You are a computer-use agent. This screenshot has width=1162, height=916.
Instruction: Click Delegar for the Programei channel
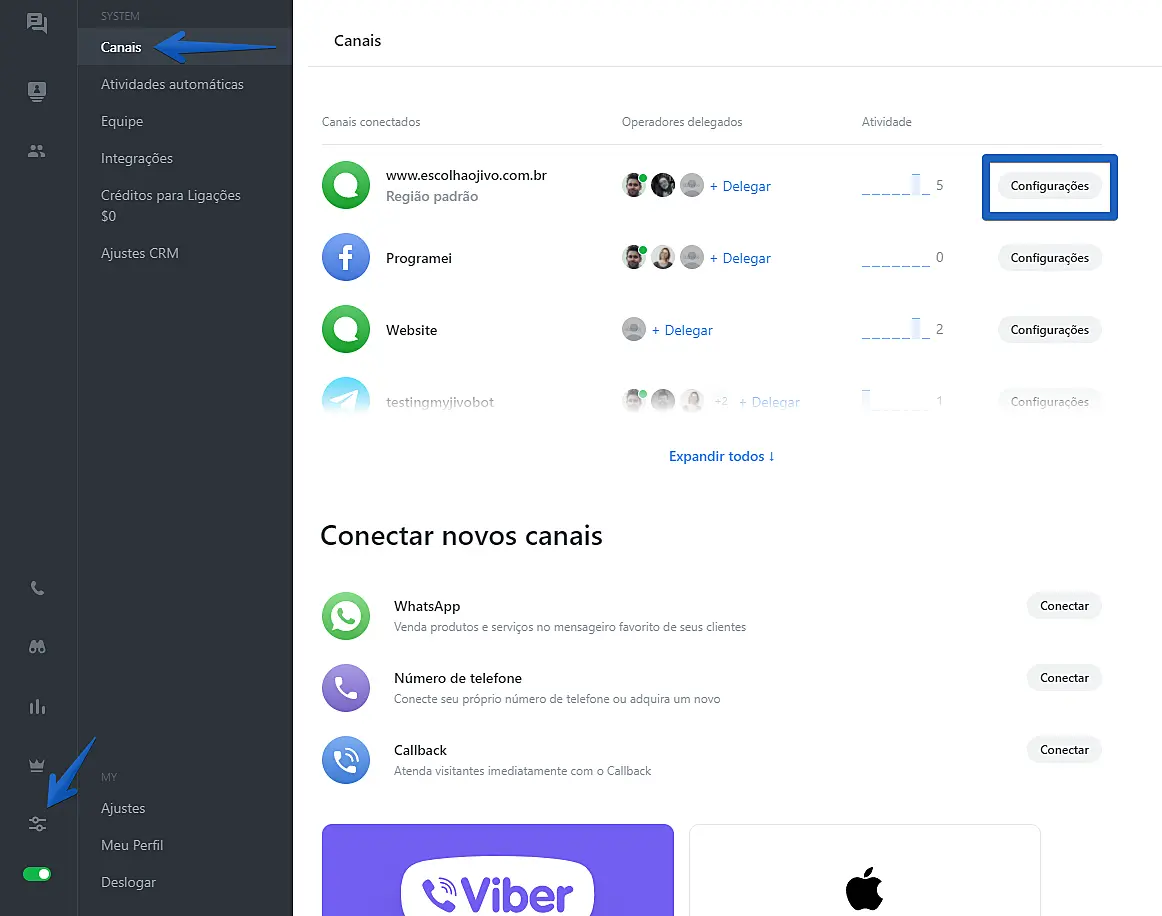pos(740,258)
